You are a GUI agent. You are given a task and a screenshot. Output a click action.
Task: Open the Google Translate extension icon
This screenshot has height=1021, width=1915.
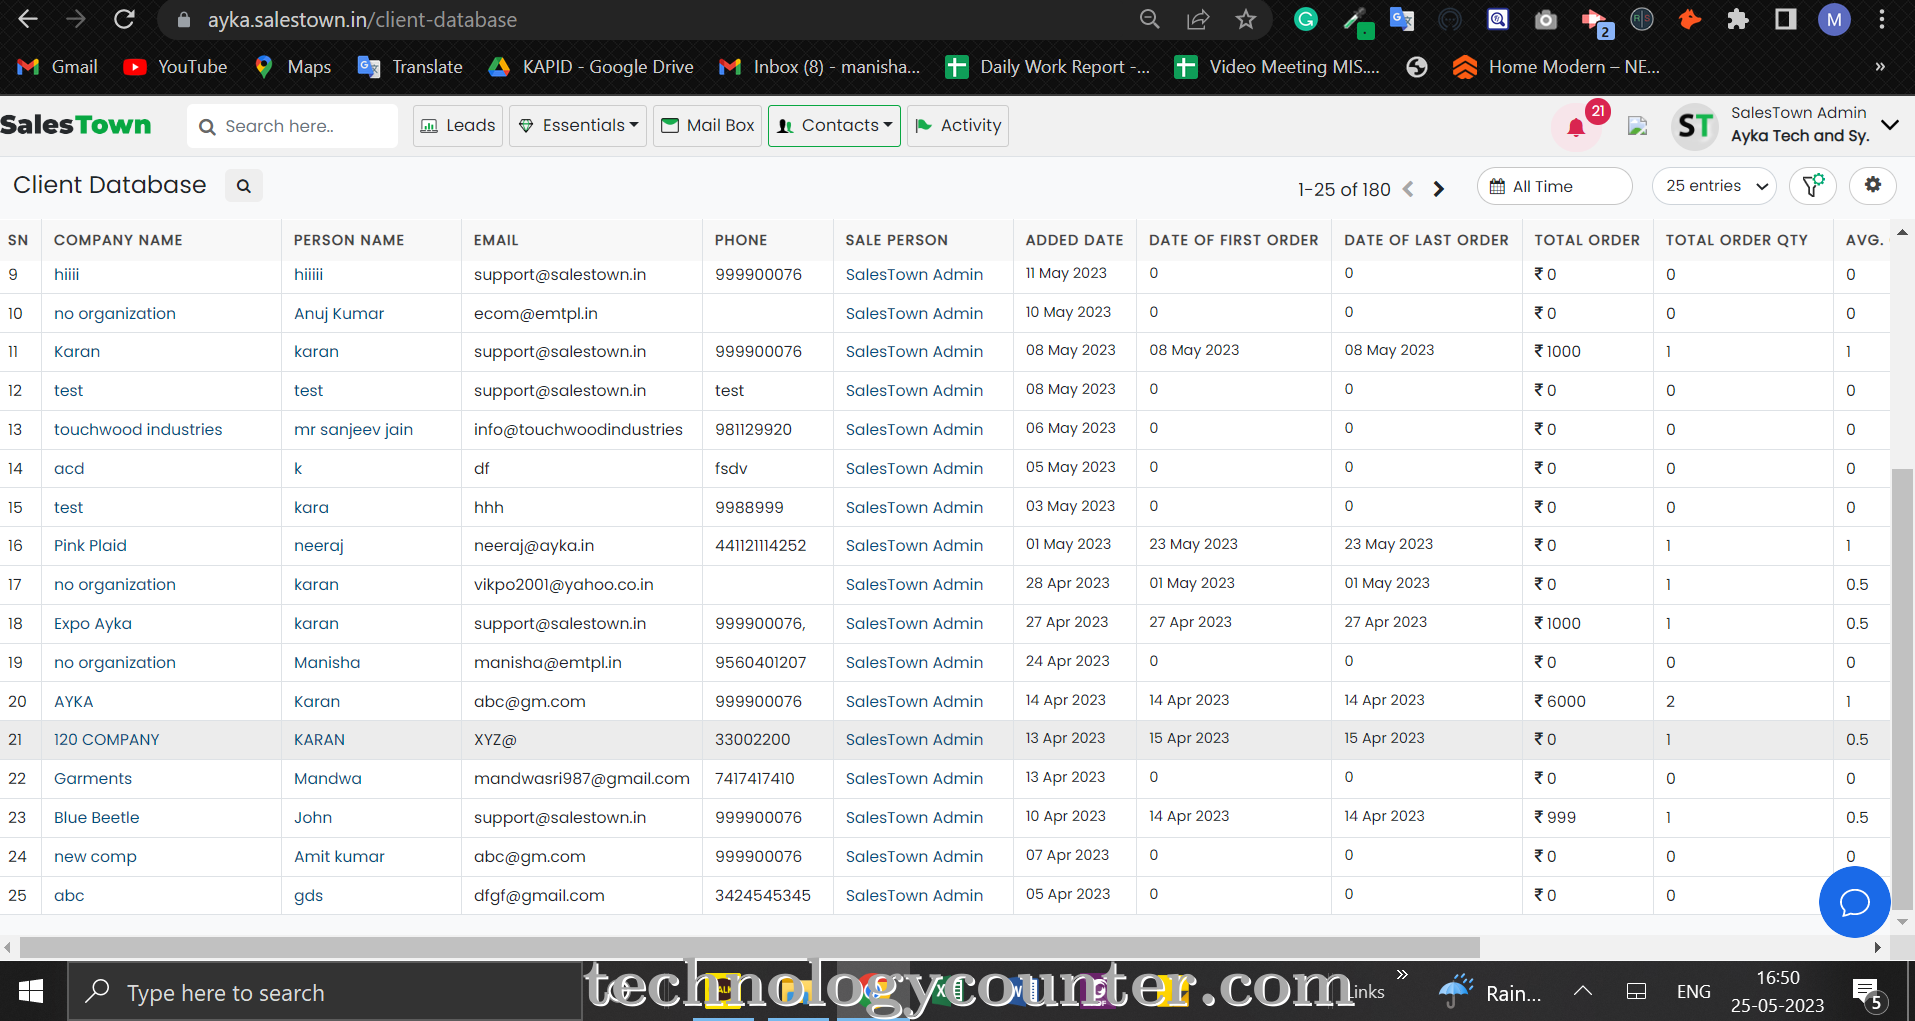coord(1402,19)
